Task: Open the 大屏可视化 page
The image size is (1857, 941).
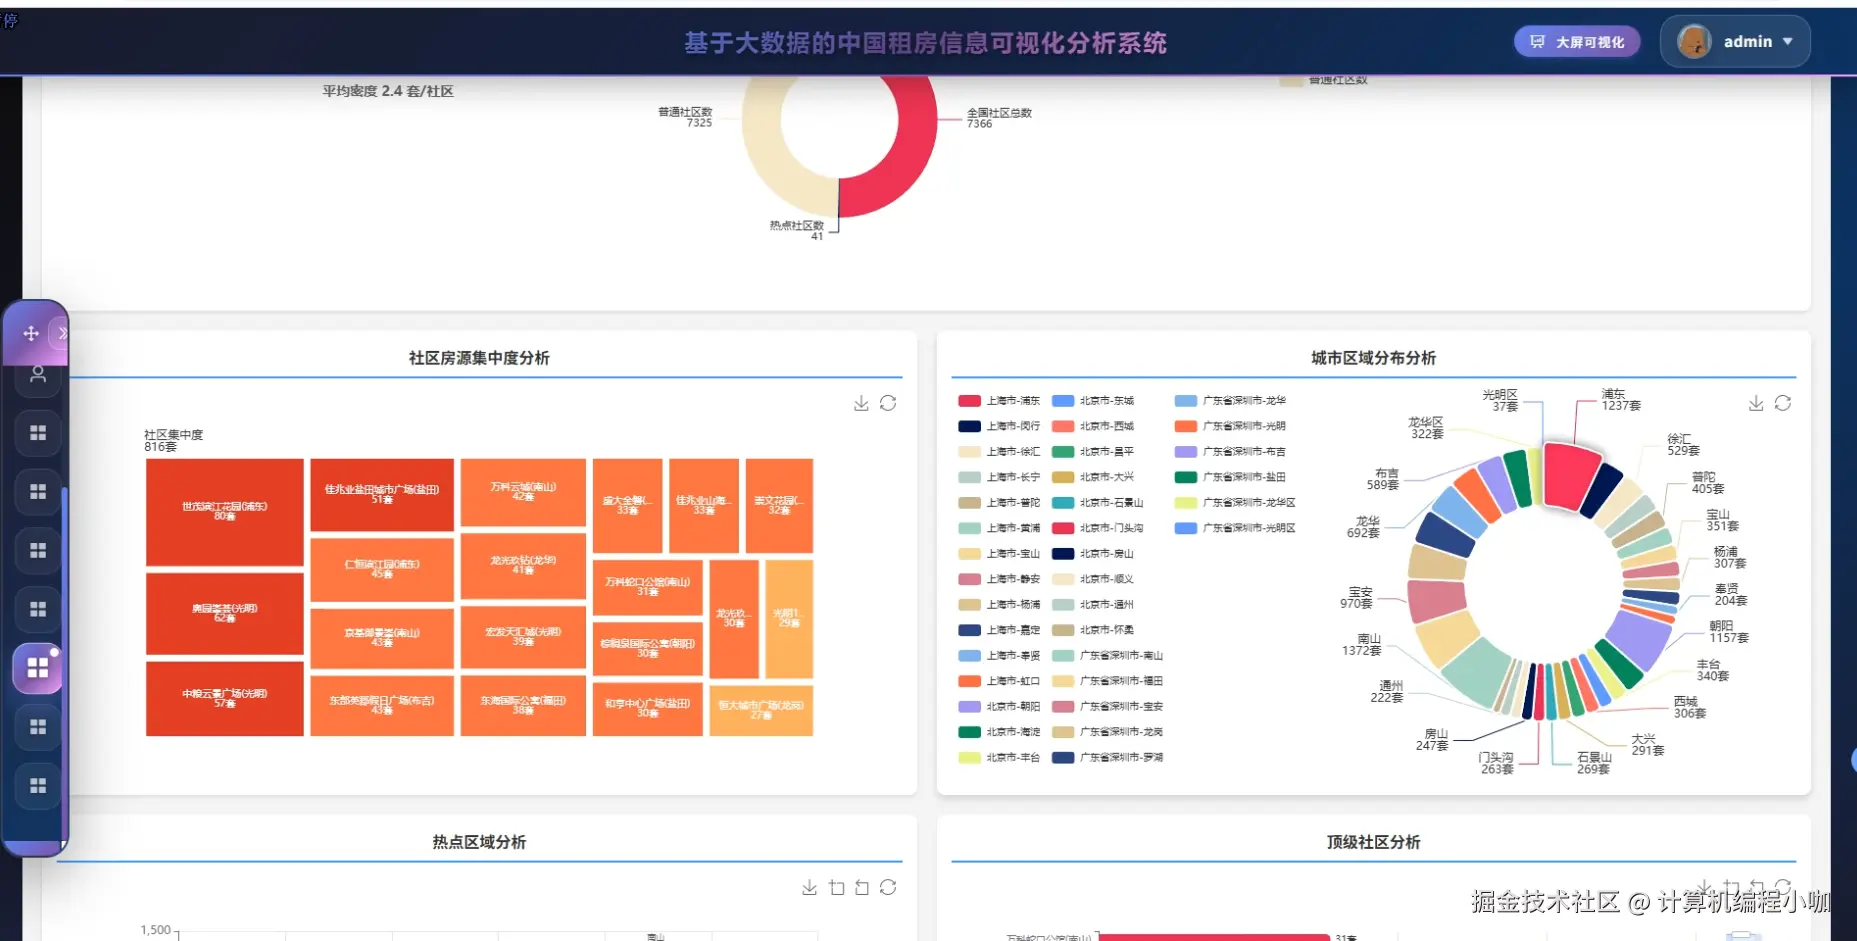Action: point(1576,41)
